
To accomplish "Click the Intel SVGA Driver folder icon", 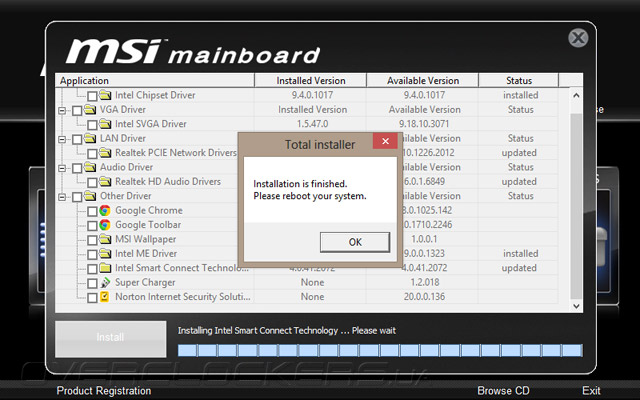I will pyautogui.click(x=105, y=123).
